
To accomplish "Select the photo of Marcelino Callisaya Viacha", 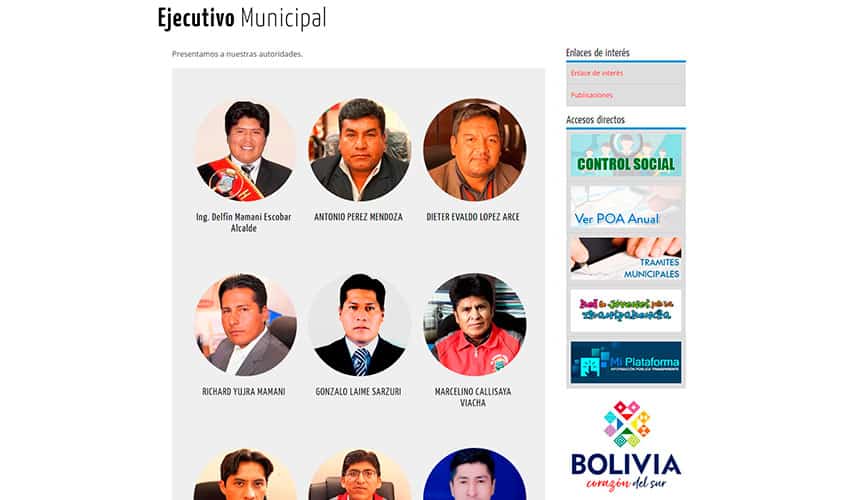I will 474,324.
